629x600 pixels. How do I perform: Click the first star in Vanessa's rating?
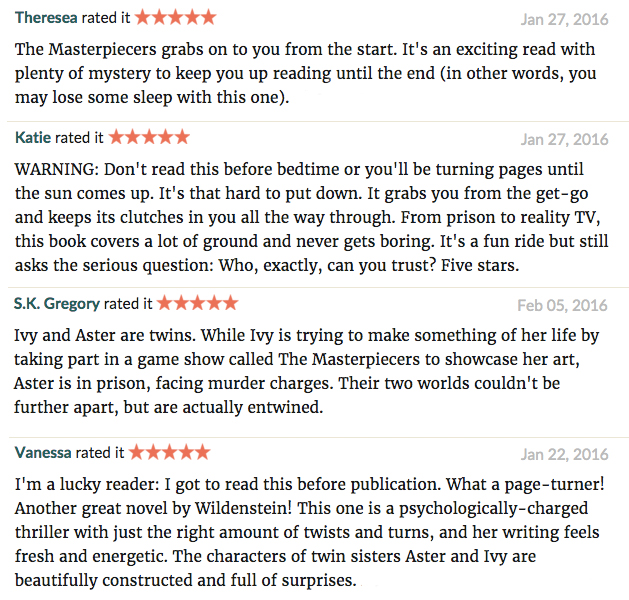[136, 452]
